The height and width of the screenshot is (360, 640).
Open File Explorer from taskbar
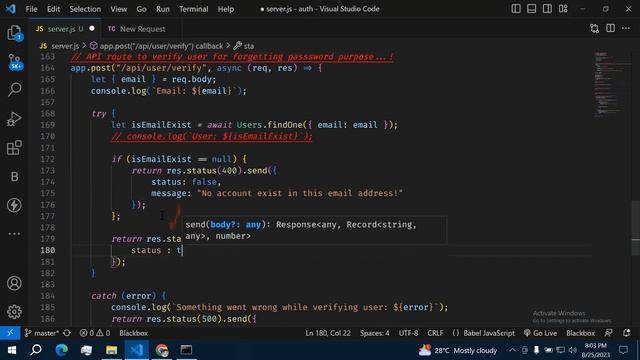[111, 350]
